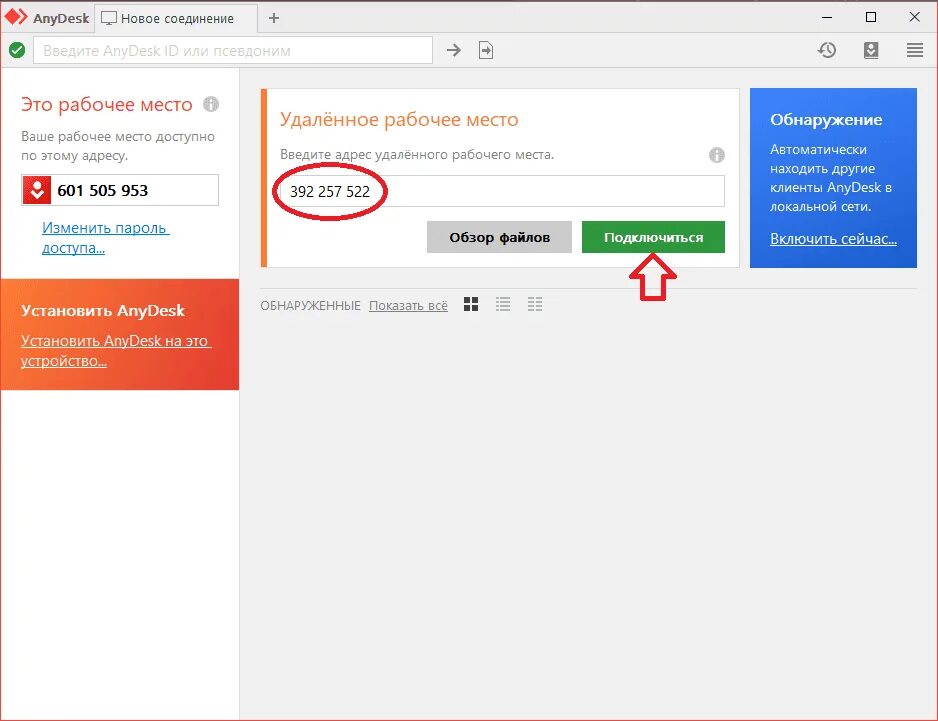This screenshot has height=721, width=938.
Task: Click info icon in Удалённое рабочее место panel
Action: (717, 155)
